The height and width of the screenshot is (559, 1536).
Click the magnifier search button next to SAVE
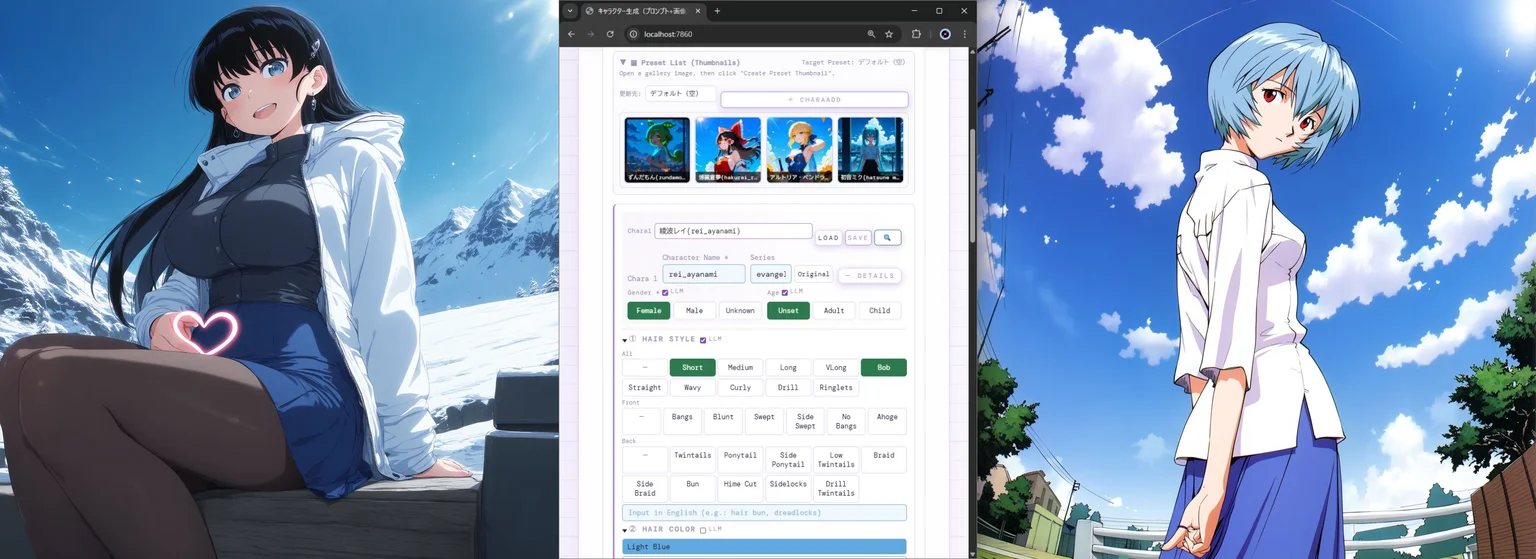pos(888,238)
